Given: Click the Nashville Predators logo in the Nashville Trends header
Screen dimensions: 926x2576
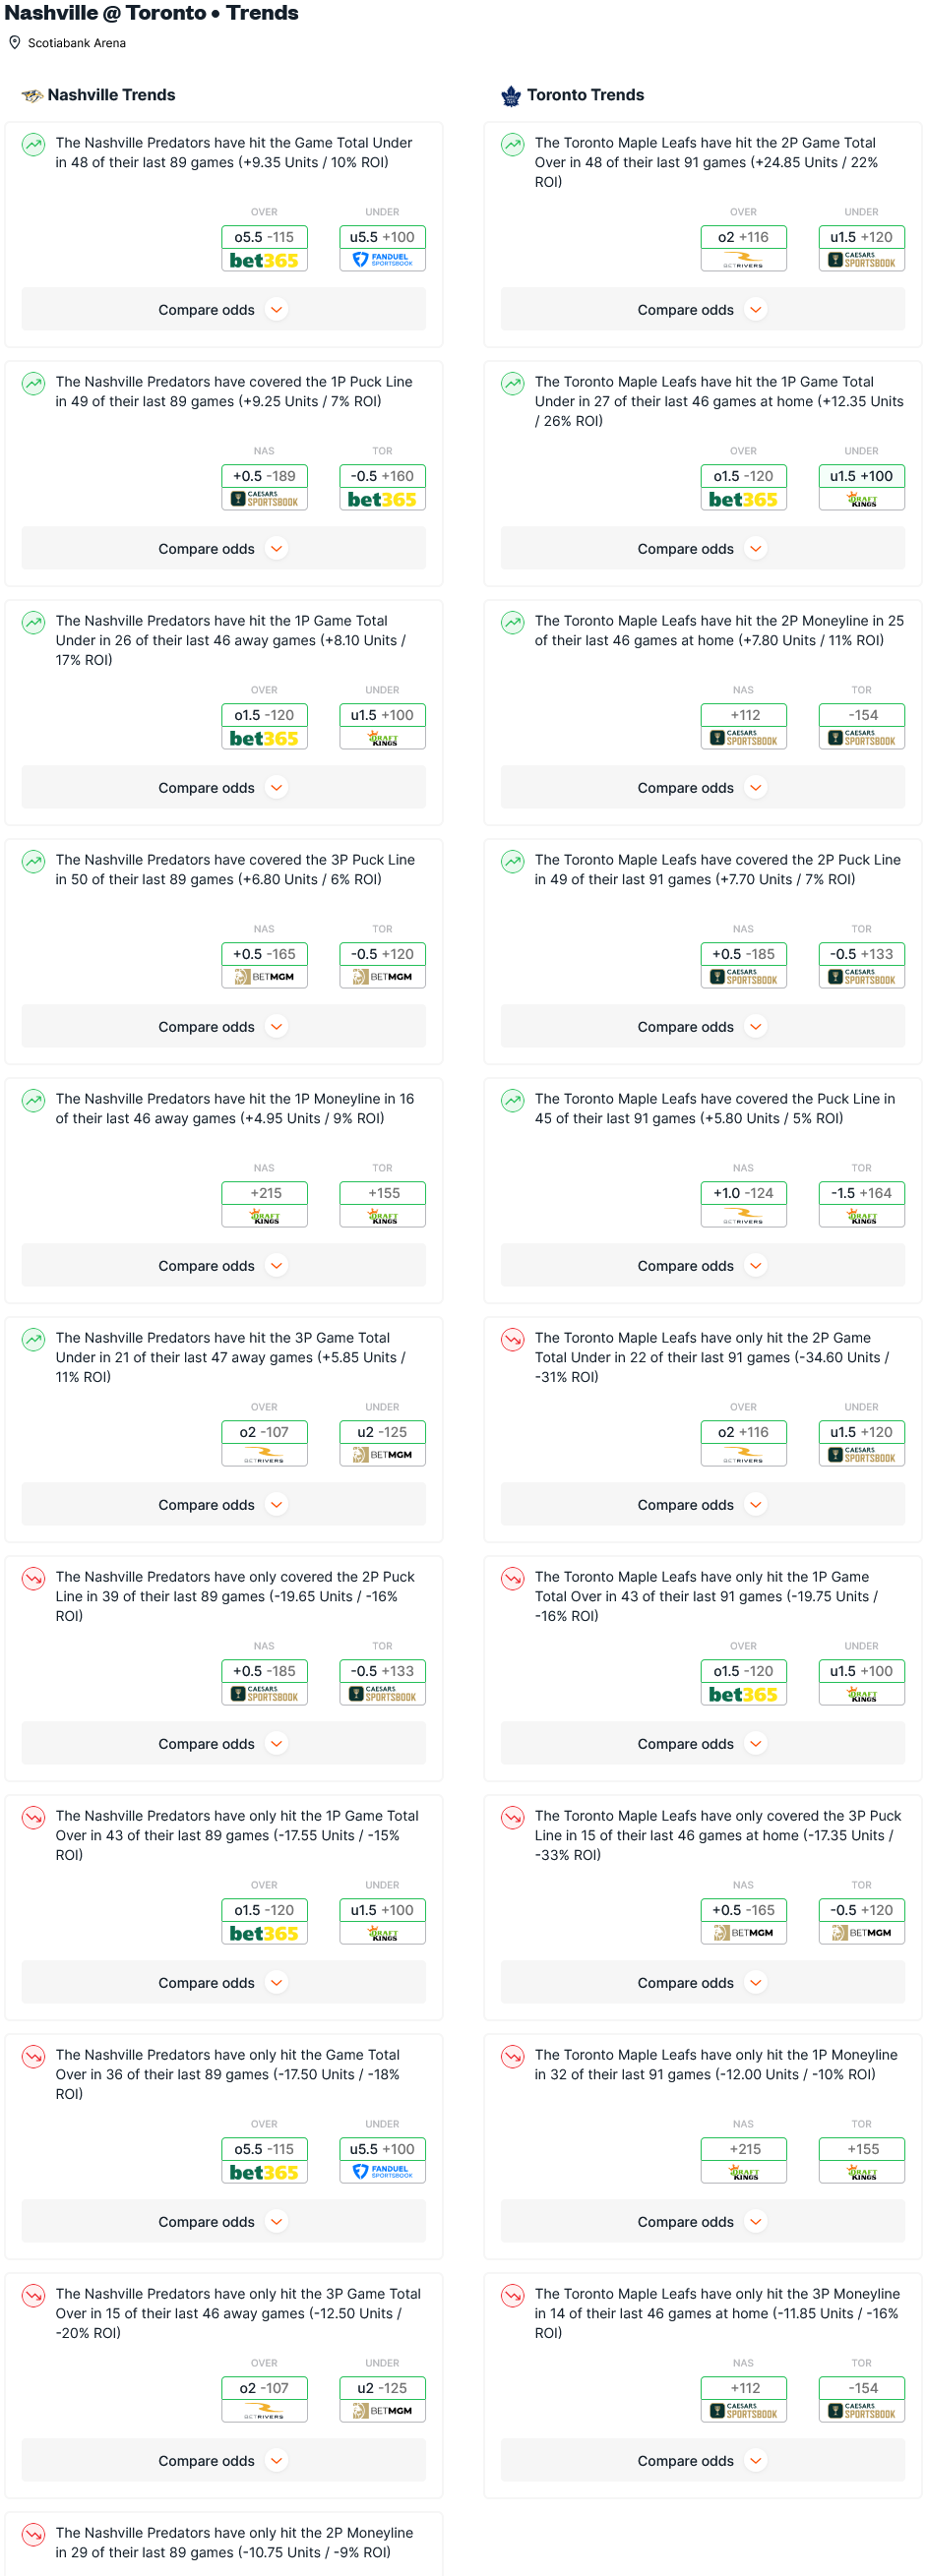Looking at the screenshot, I should pyautogui.click(x=33, y=96).
